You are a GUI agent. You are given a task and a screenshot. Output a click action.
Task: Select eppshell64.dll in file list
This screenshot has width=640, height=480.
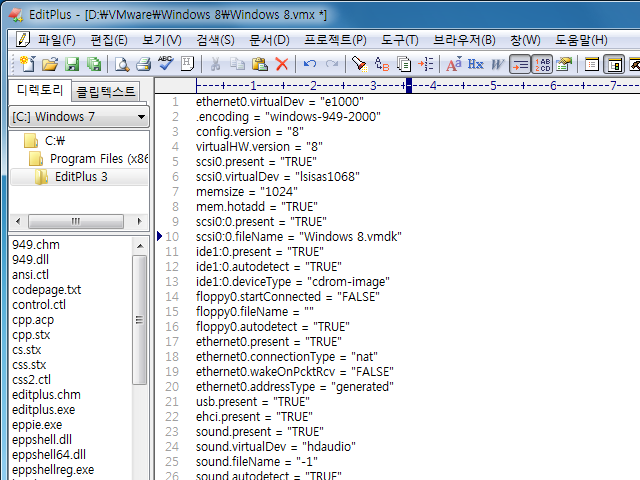(49, 455)
